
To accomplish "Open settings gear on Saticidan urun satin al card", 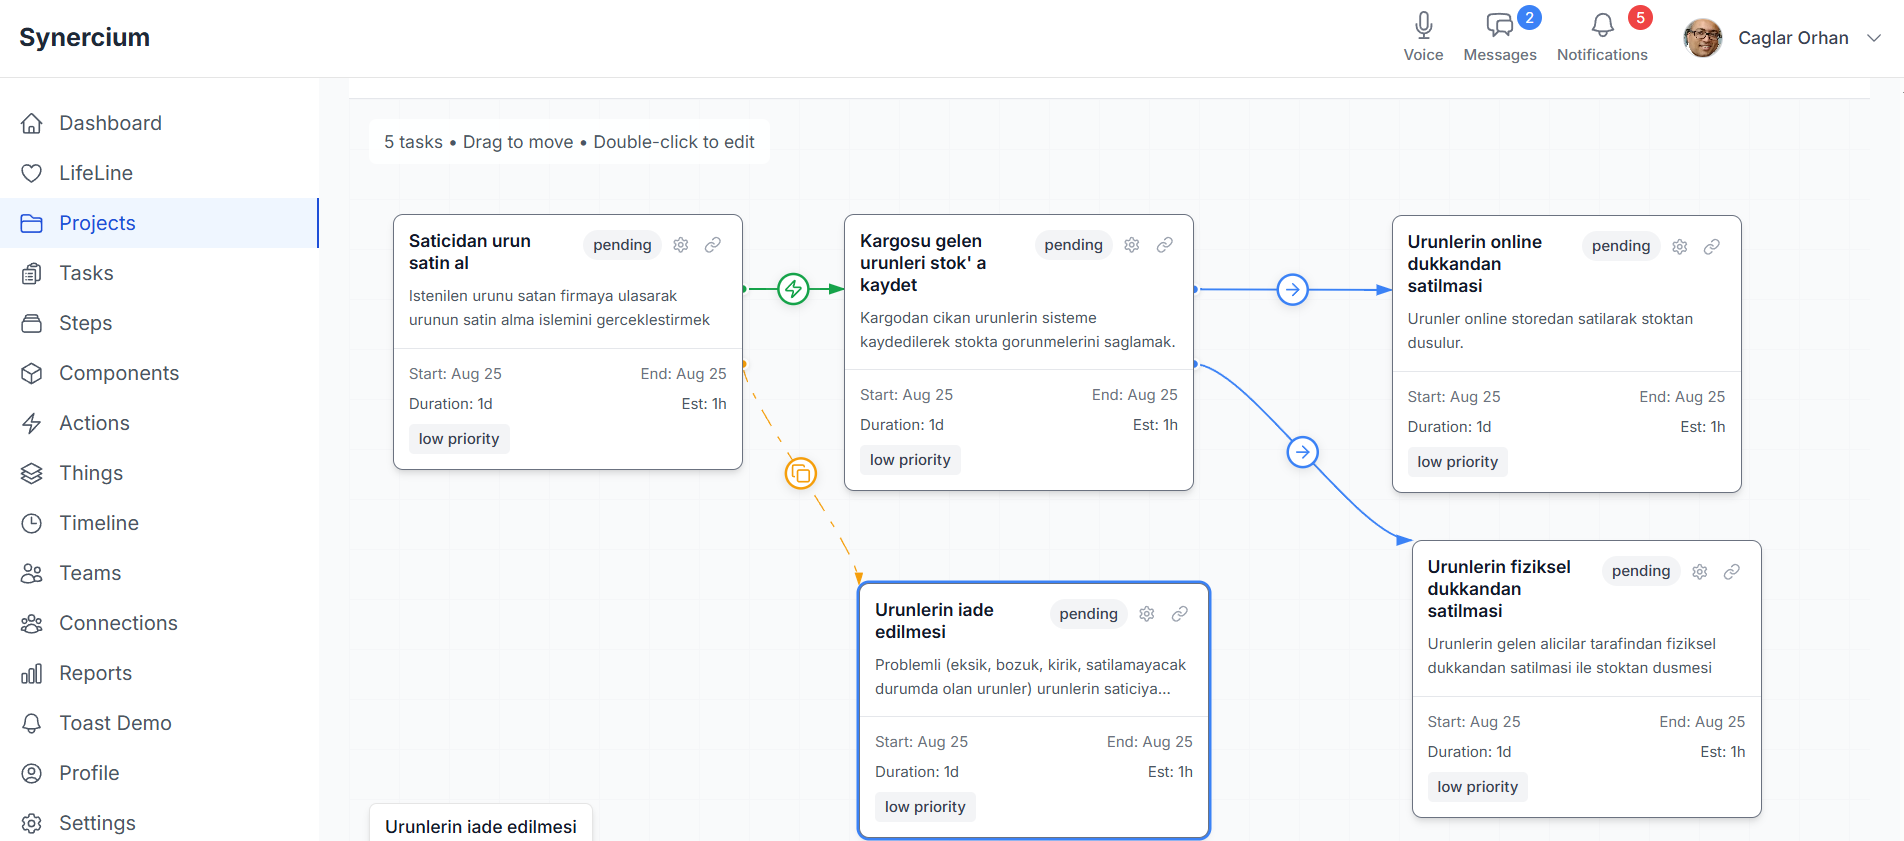I will [x=681, y=245].
